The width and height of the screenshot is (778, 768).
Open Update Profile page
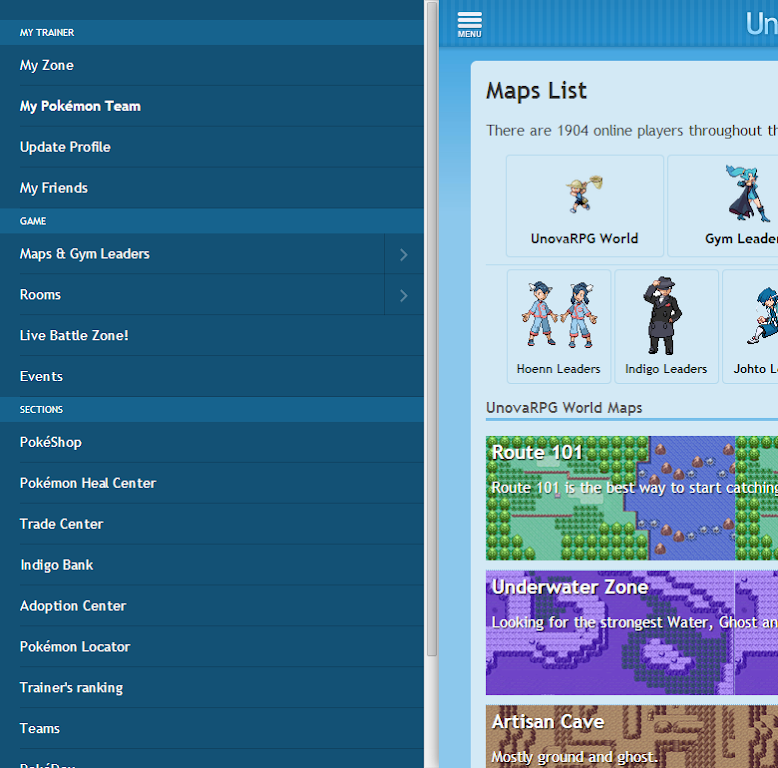[x=65, y=147]
